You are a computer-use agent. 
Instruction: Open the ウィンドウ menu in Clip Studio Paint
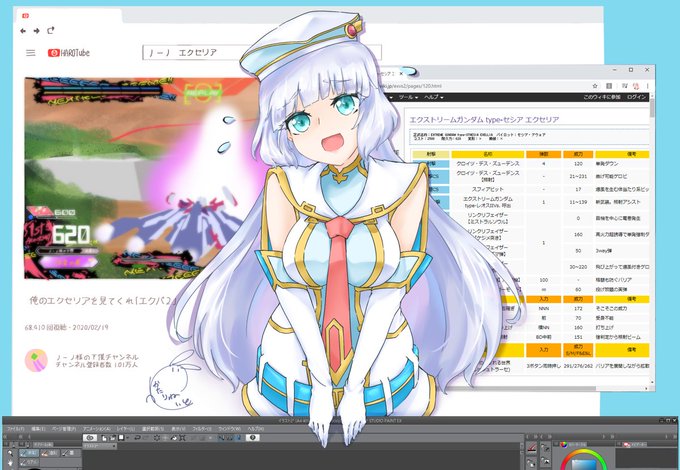pyautogui.click(x=228, y=429)
